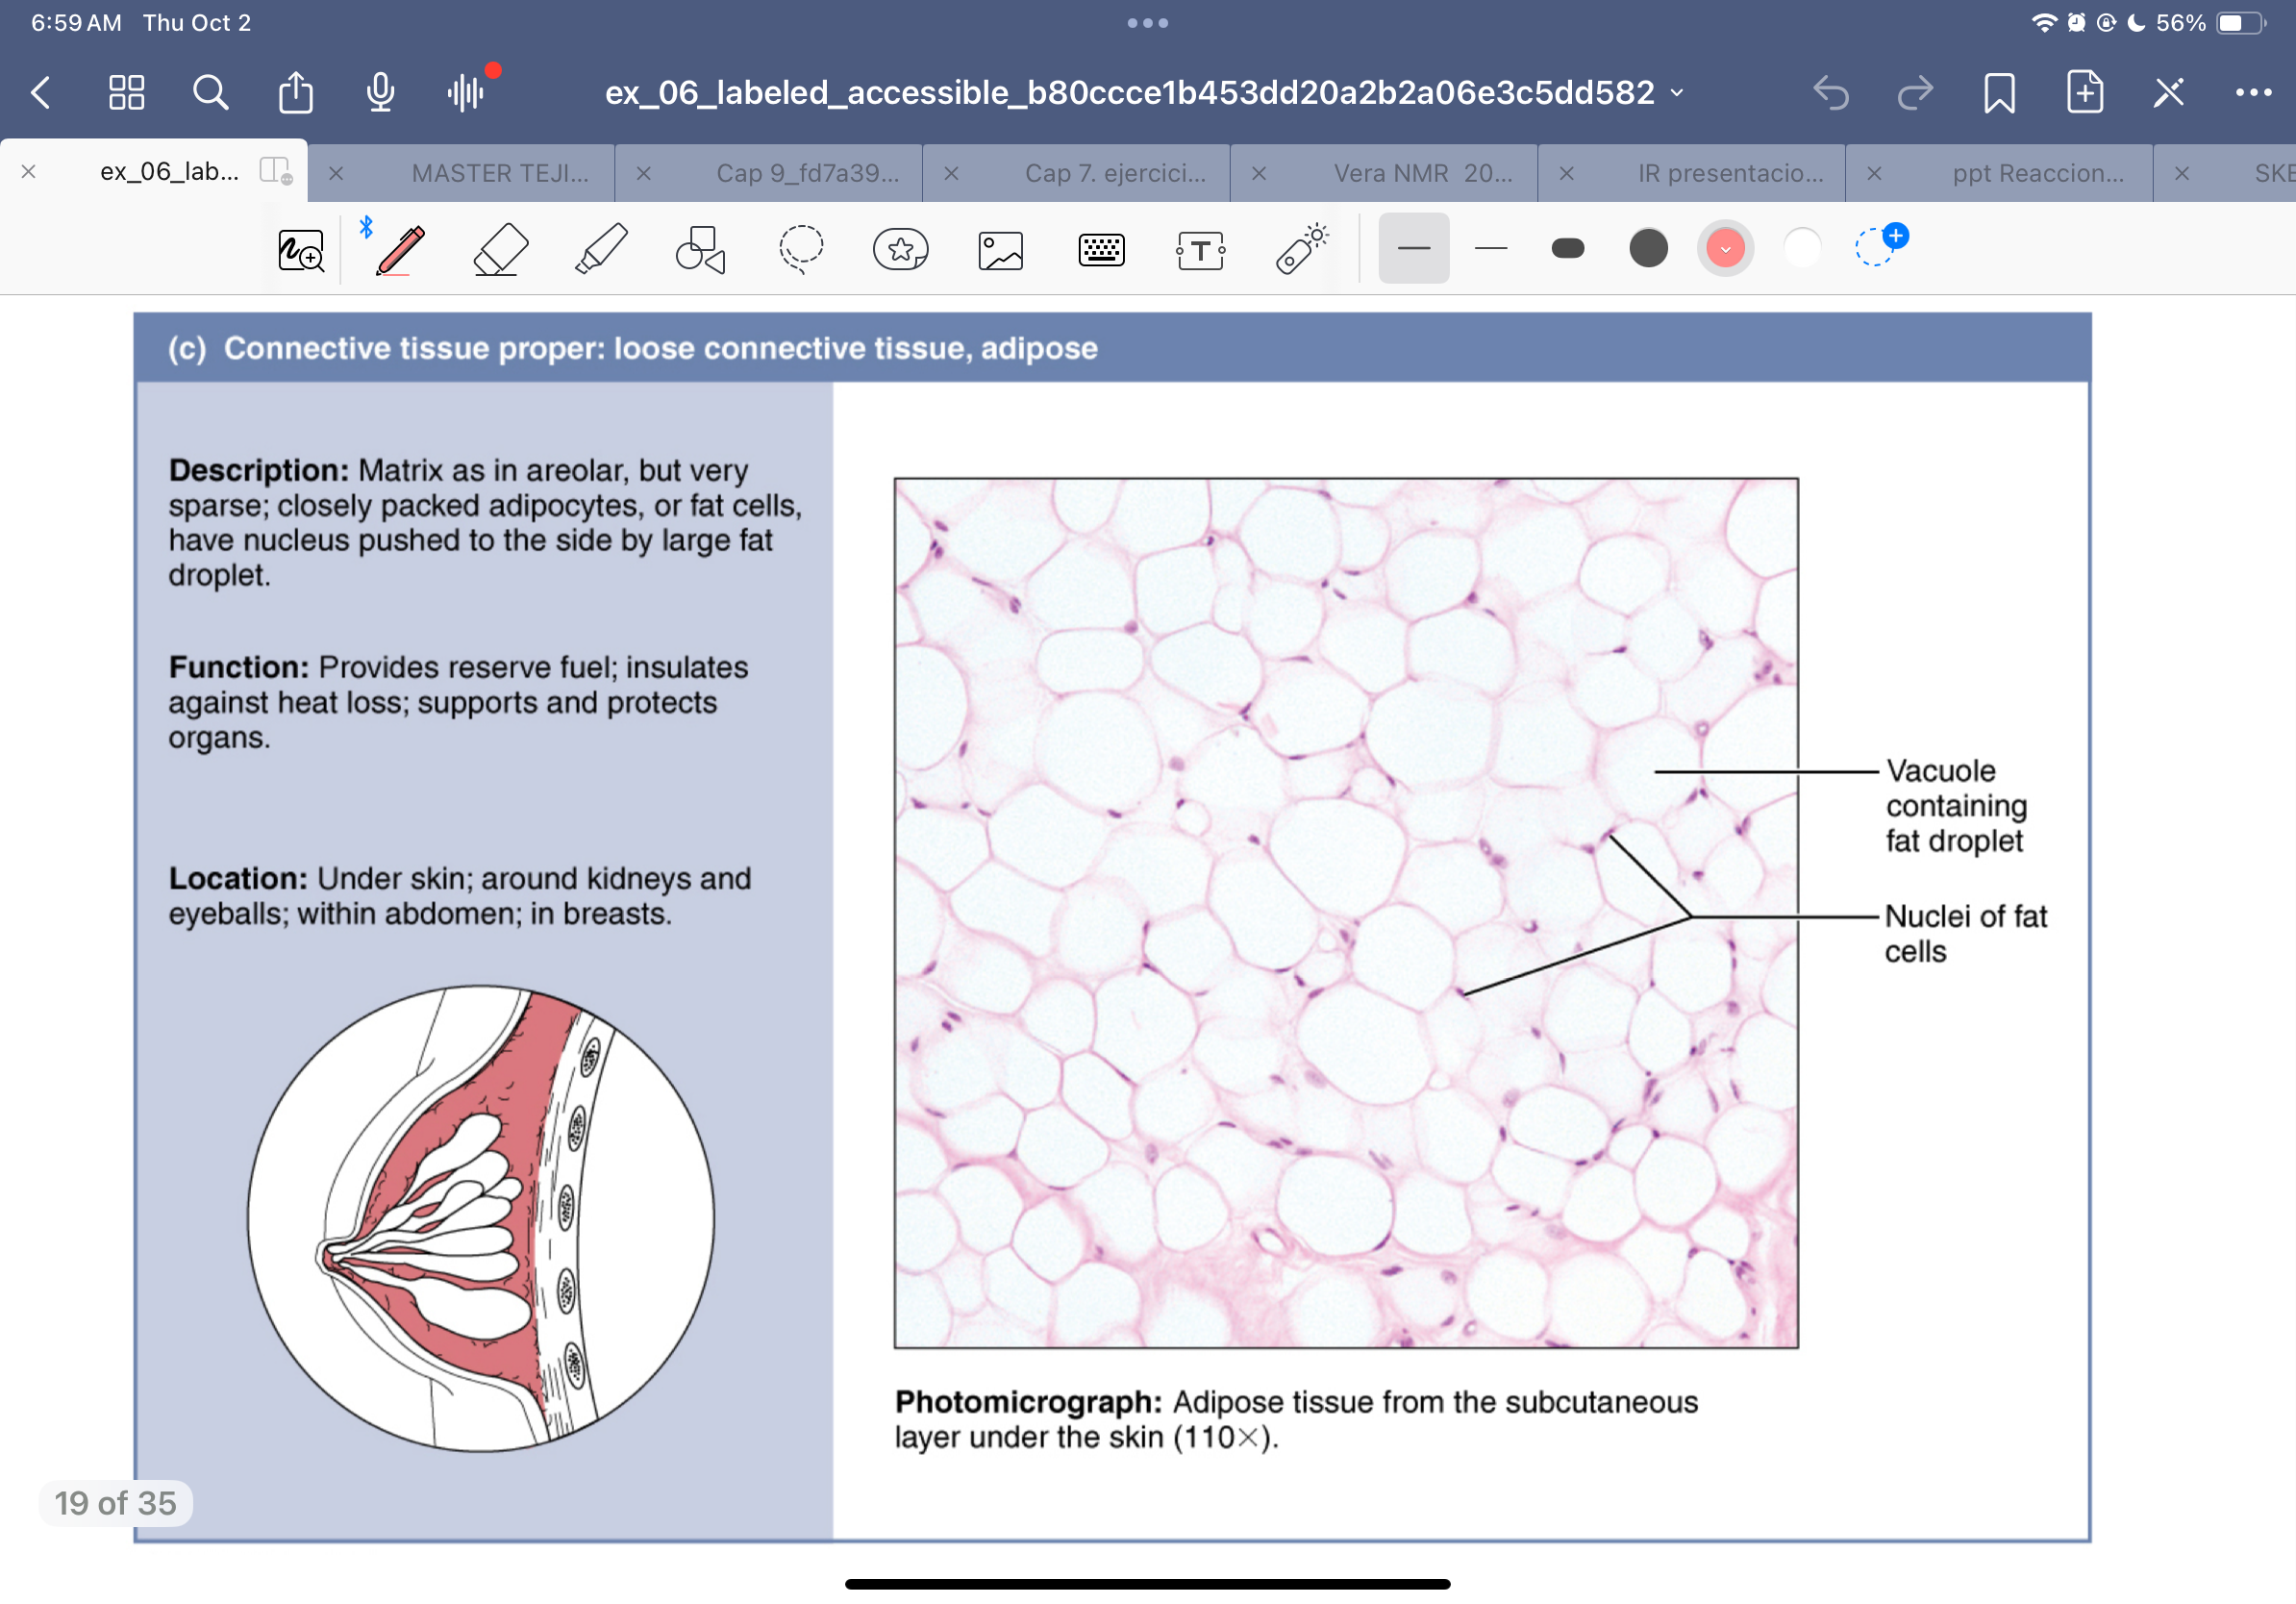2296x1604 pixels.
Task: Activate the Laser pointer tool
Action: click(1301, 249)
